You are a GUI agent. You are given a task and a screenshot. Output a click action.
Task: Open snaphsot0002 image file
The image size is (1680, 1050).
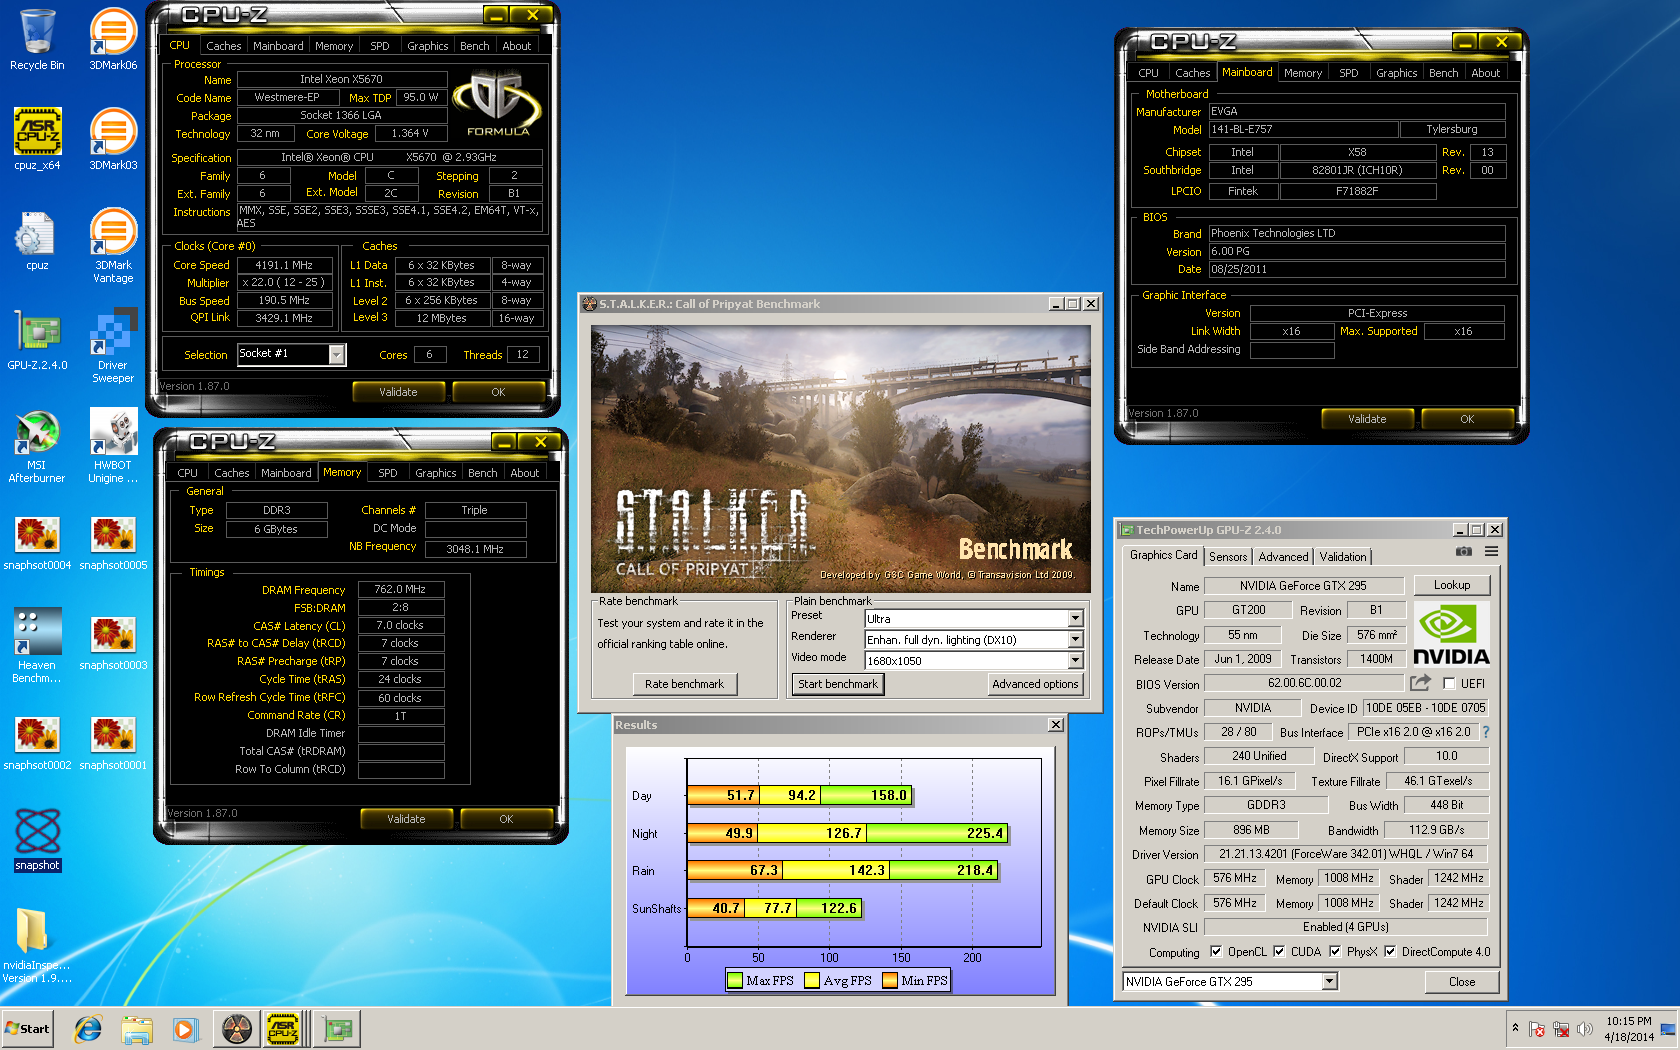point(37,743)
